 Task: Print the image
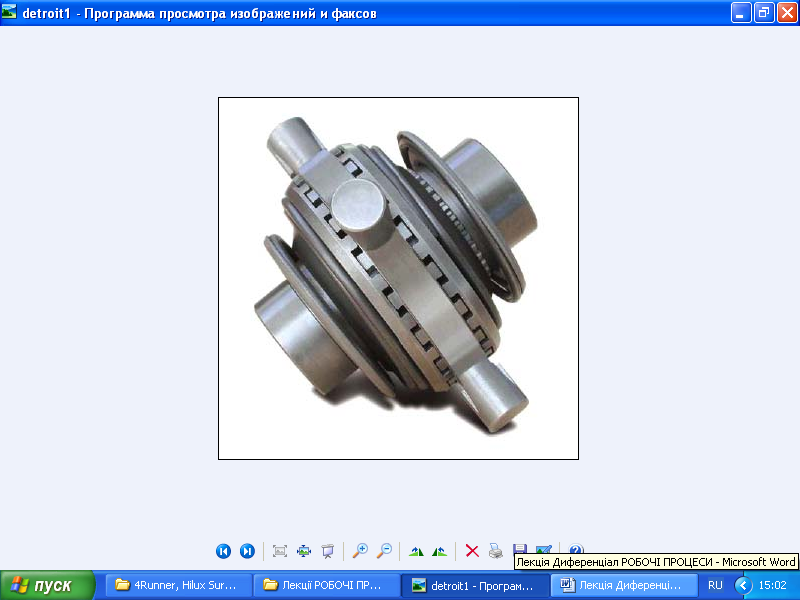pyautogui.click(x=496, y=551)
